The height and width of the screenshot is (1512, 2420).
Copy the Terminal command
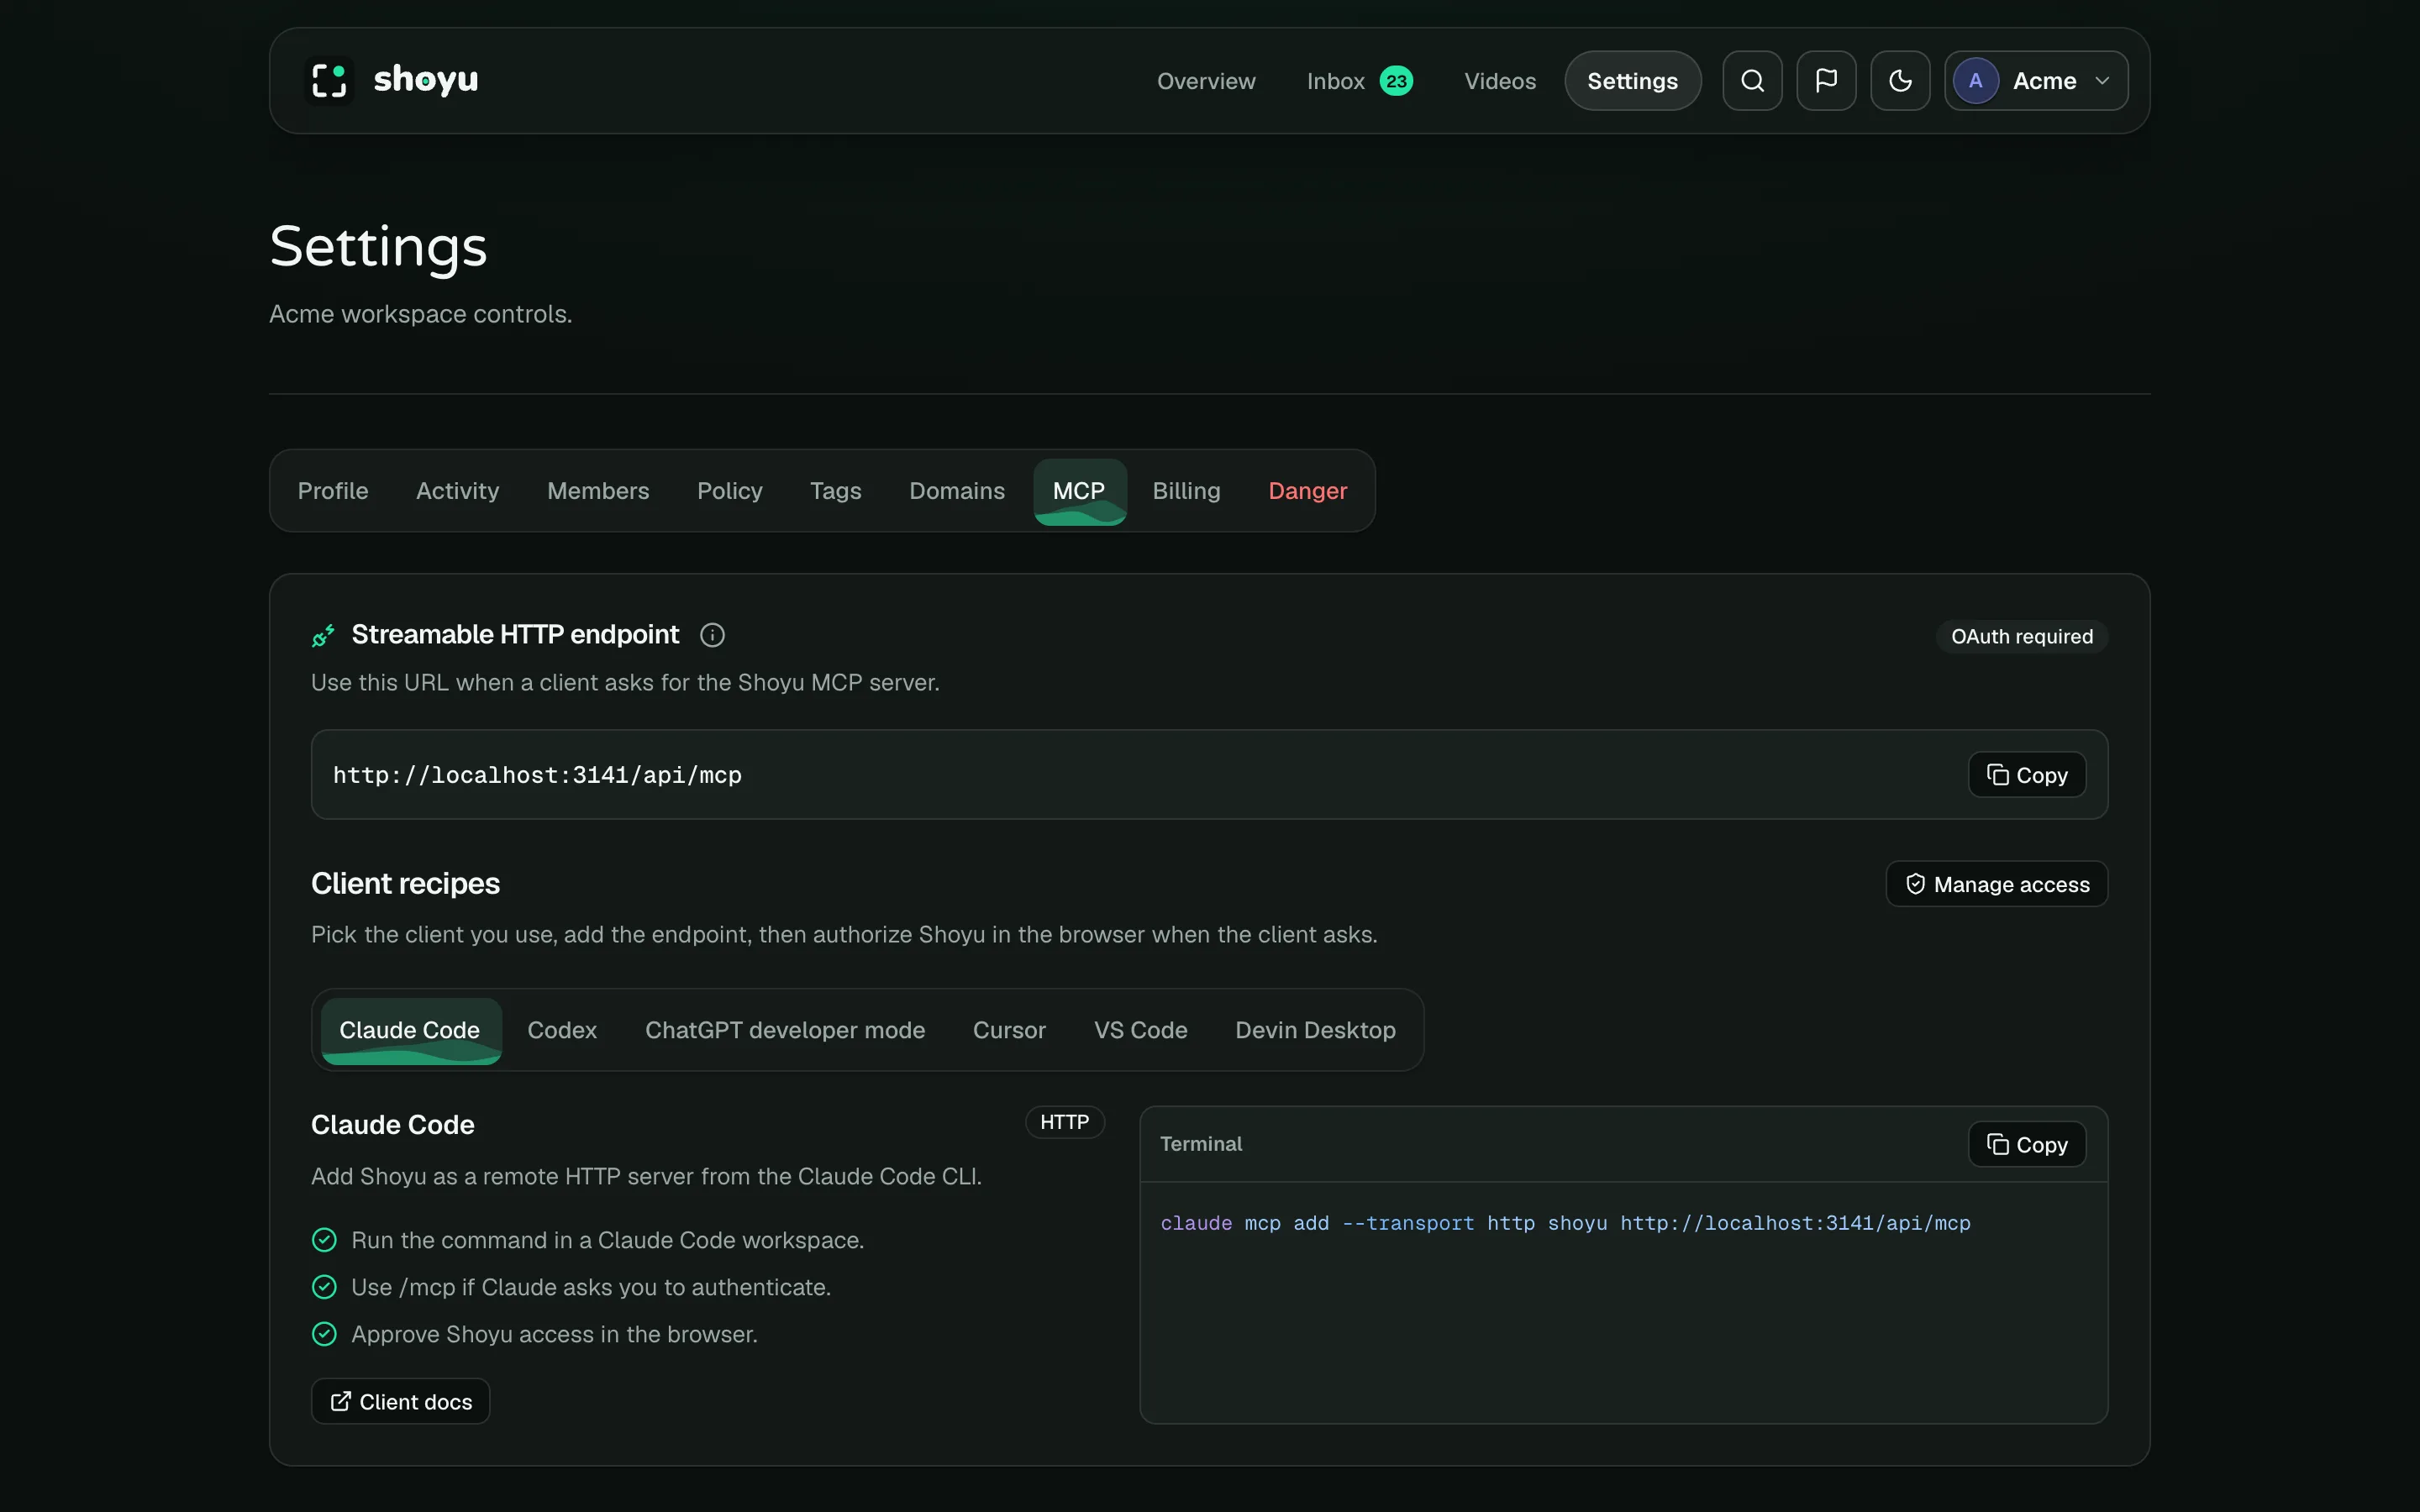(x=2027, y=1144)
